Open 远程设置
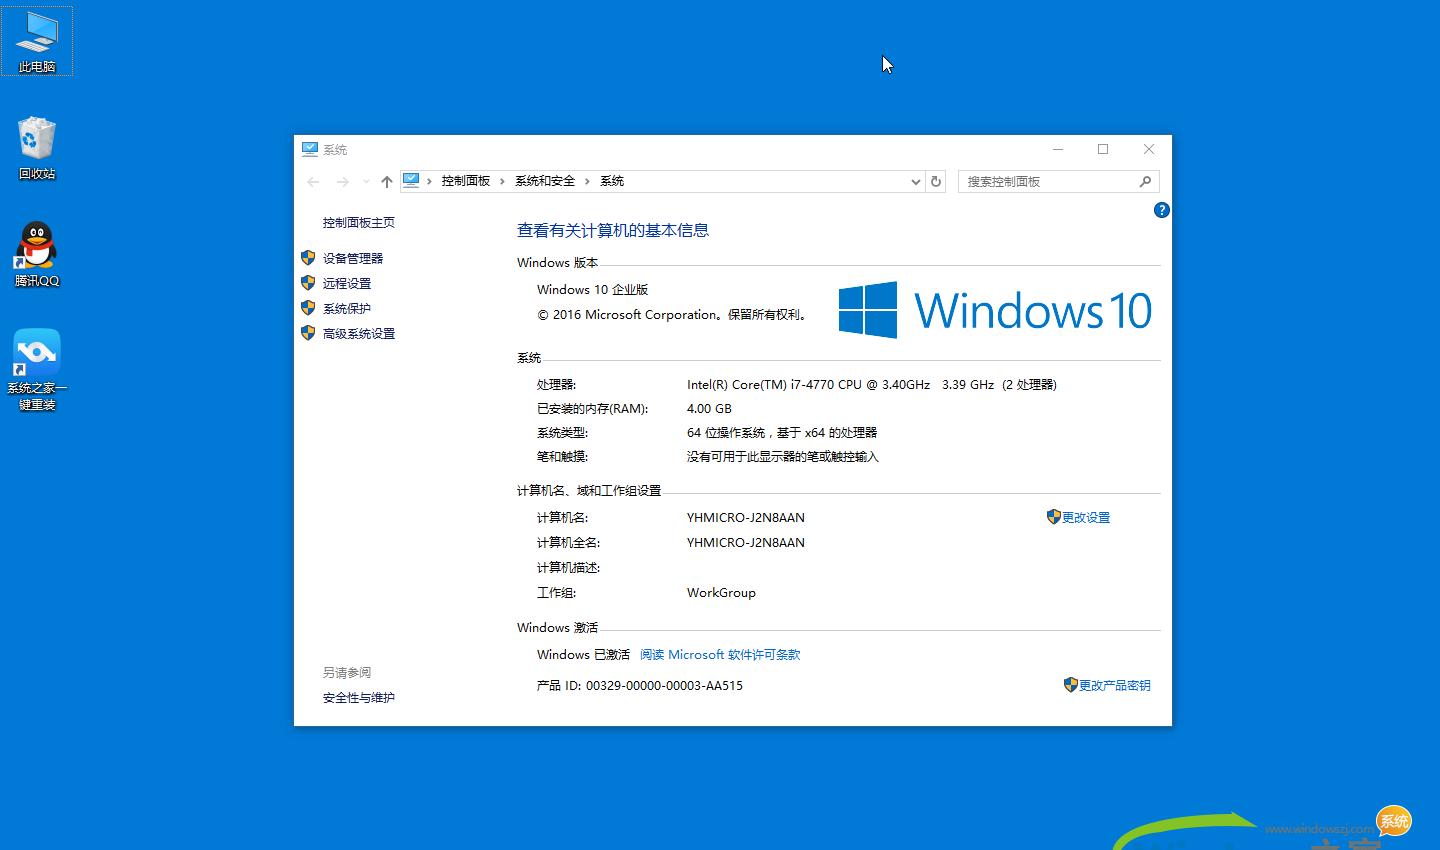This screenshot has height=850, width=1440. click(347, 283)
